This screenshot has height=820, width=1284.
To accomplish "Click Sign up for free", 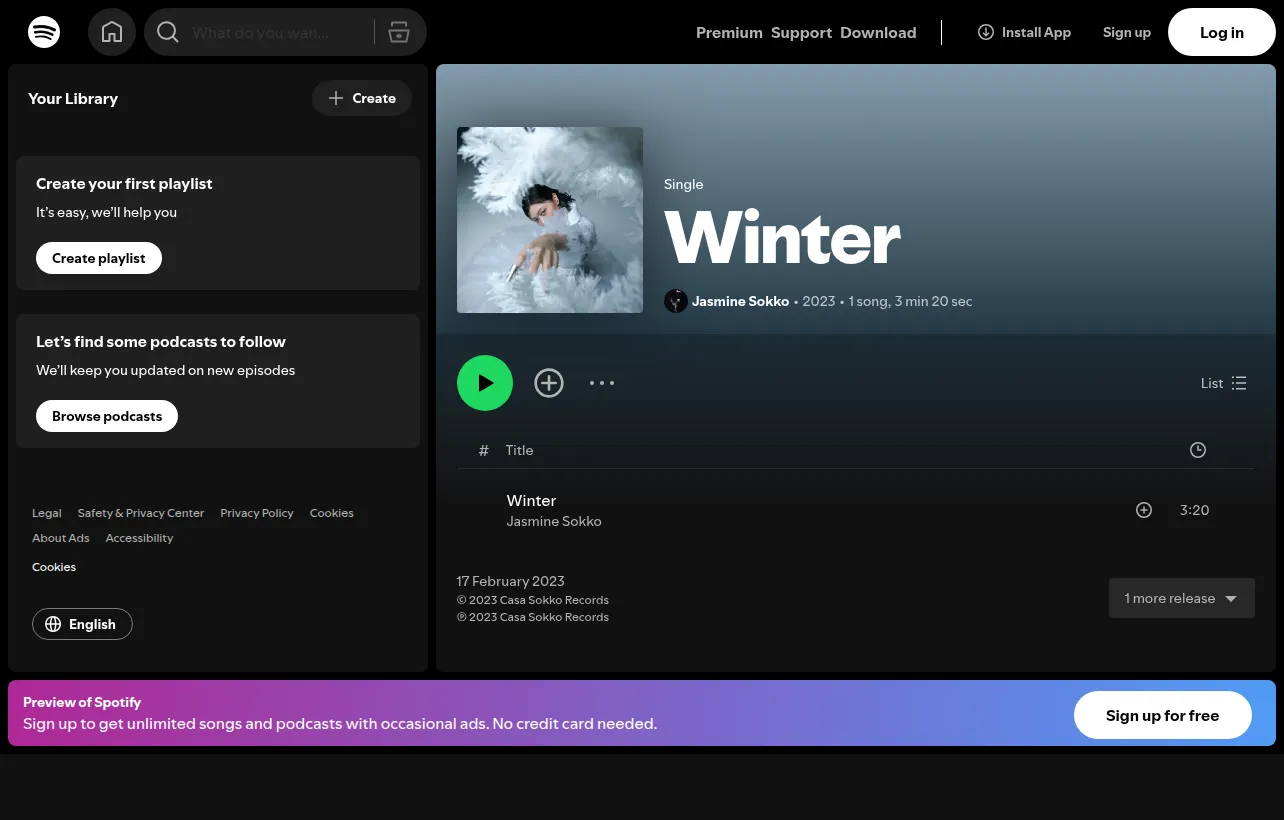I will point(1163,715).
